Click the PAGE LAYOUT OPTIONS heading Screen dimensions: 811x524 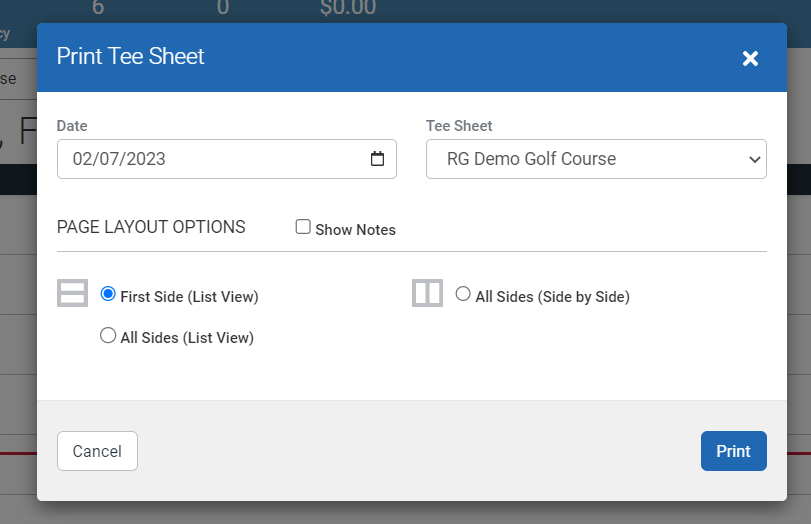(151, 227)
